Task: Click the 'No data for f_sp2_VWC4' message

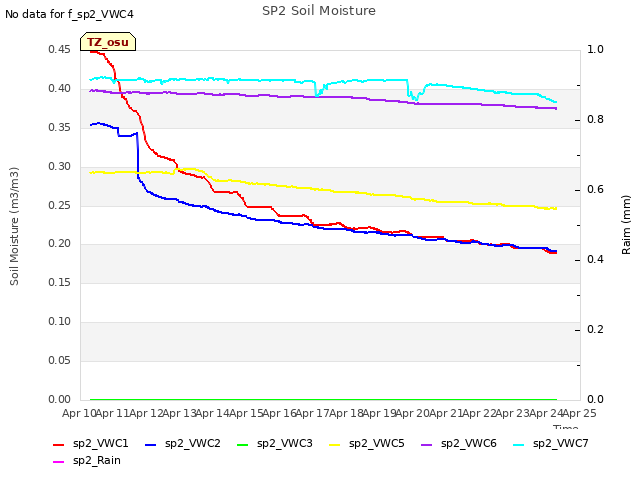Action: point(69,14)
